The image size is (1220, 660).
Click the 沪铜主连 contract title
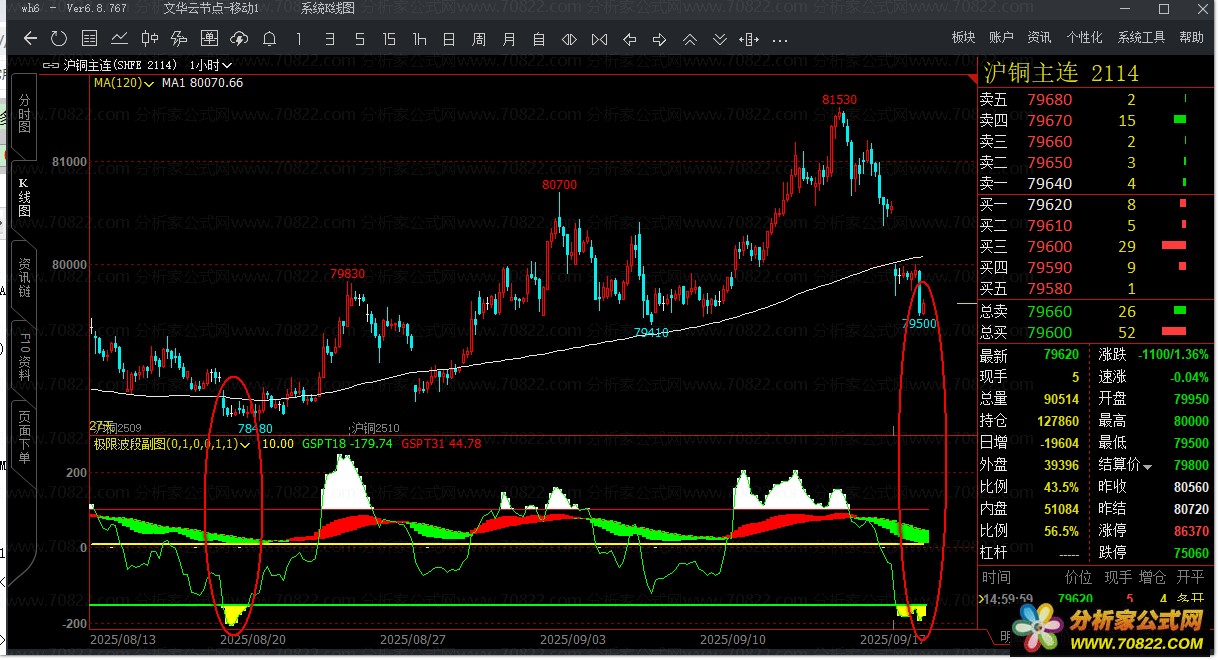(1031, 73)
